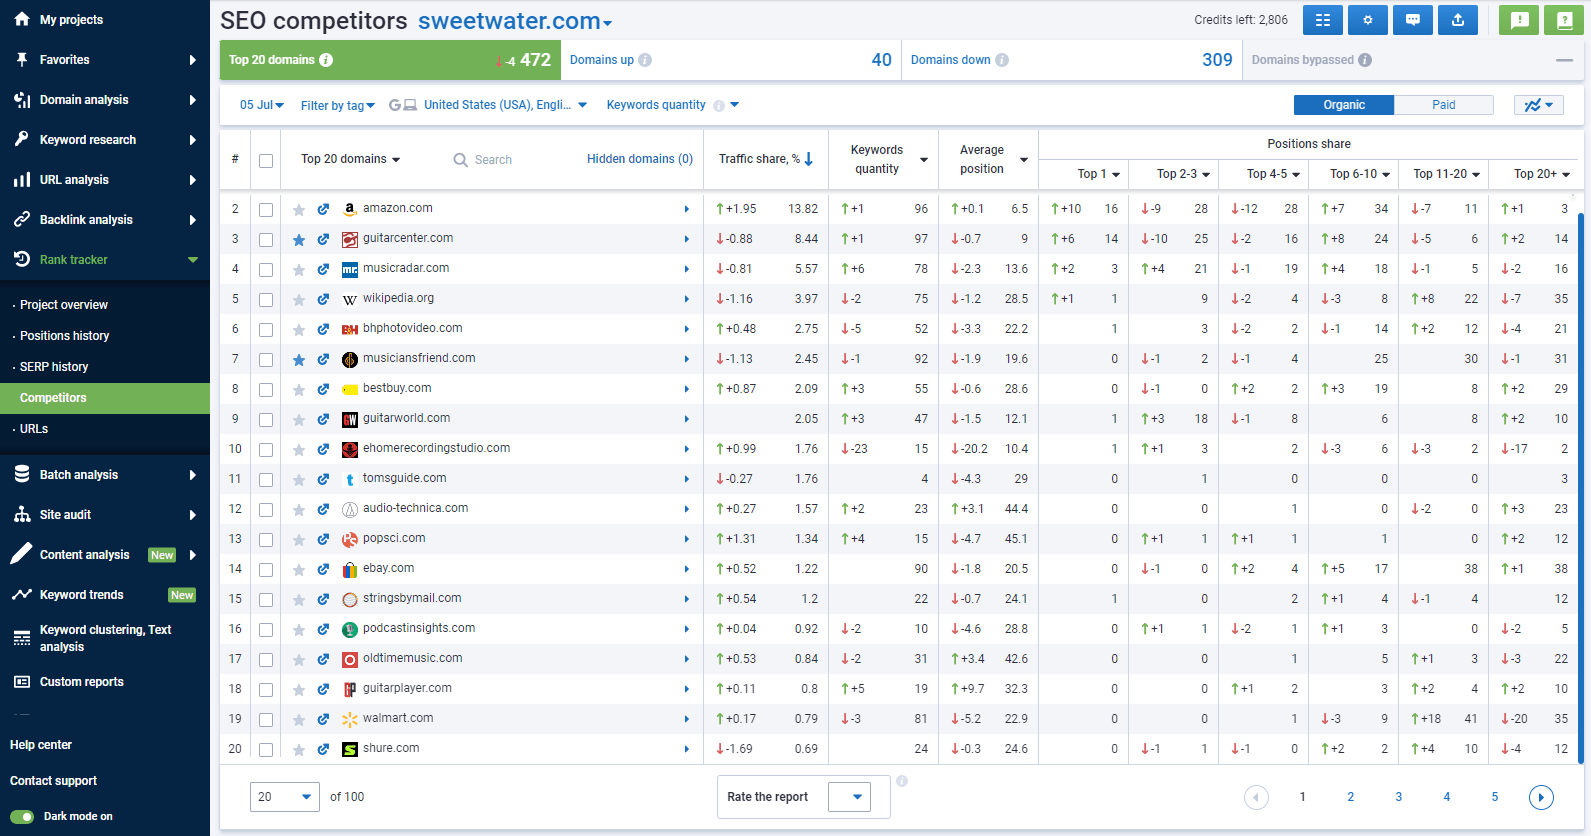Open the Rate the report dropdown
This screenshot has height=836, width=1591.
pyautogui.click(x=850, y=797)
